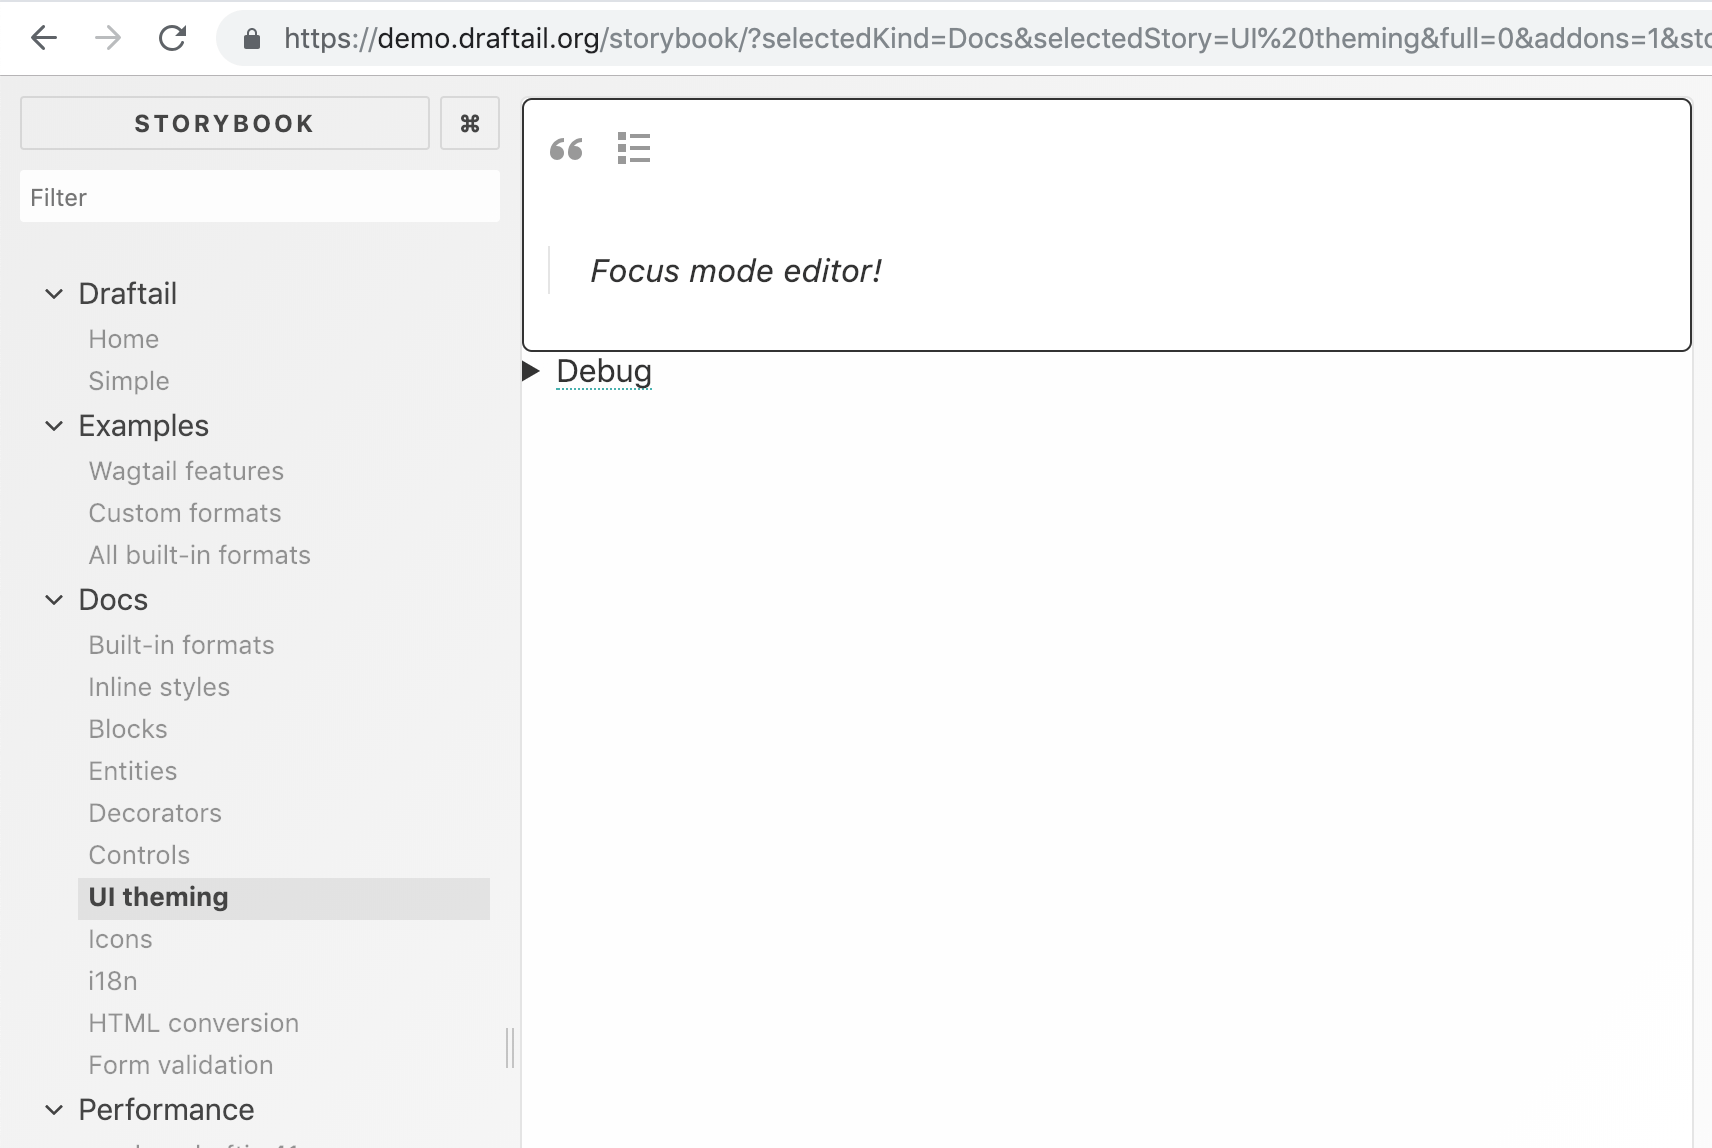Open the Inline styles documentation
The image size is (1712, 1148).
click(159, 687)
